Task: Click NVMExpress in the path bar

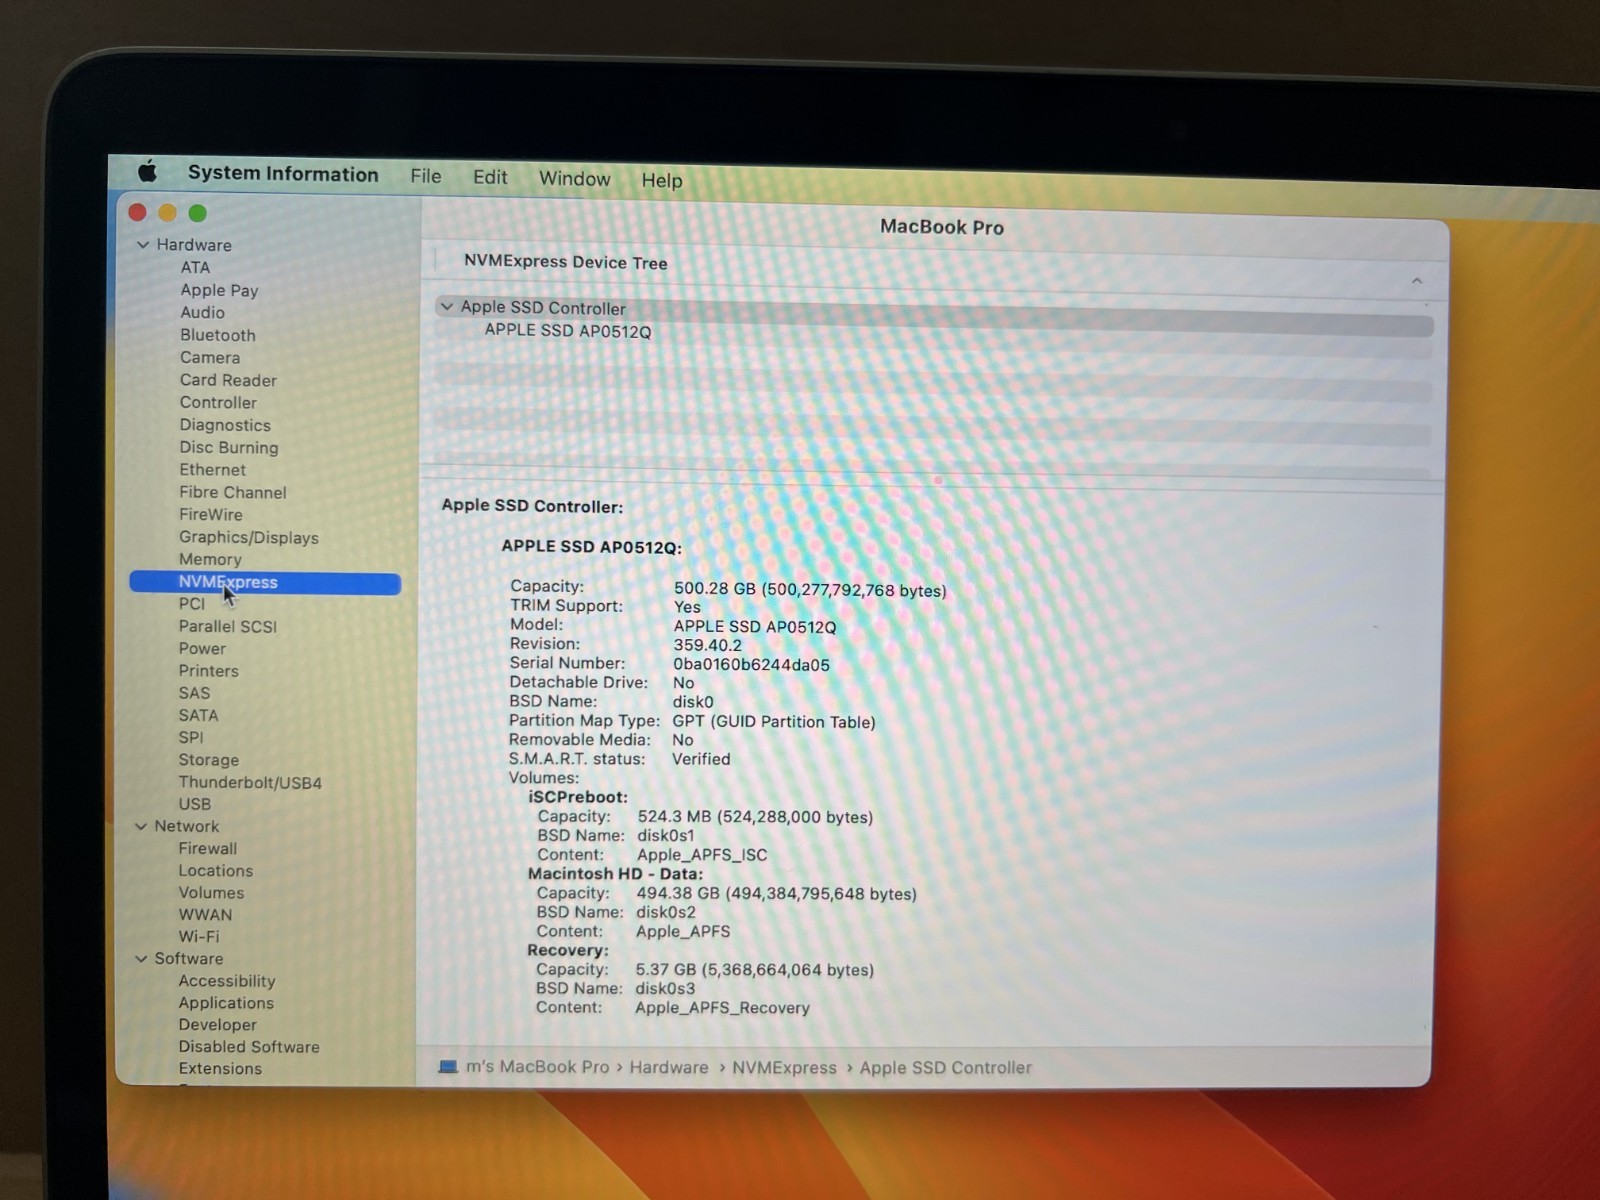Action: pos(784,1068)
